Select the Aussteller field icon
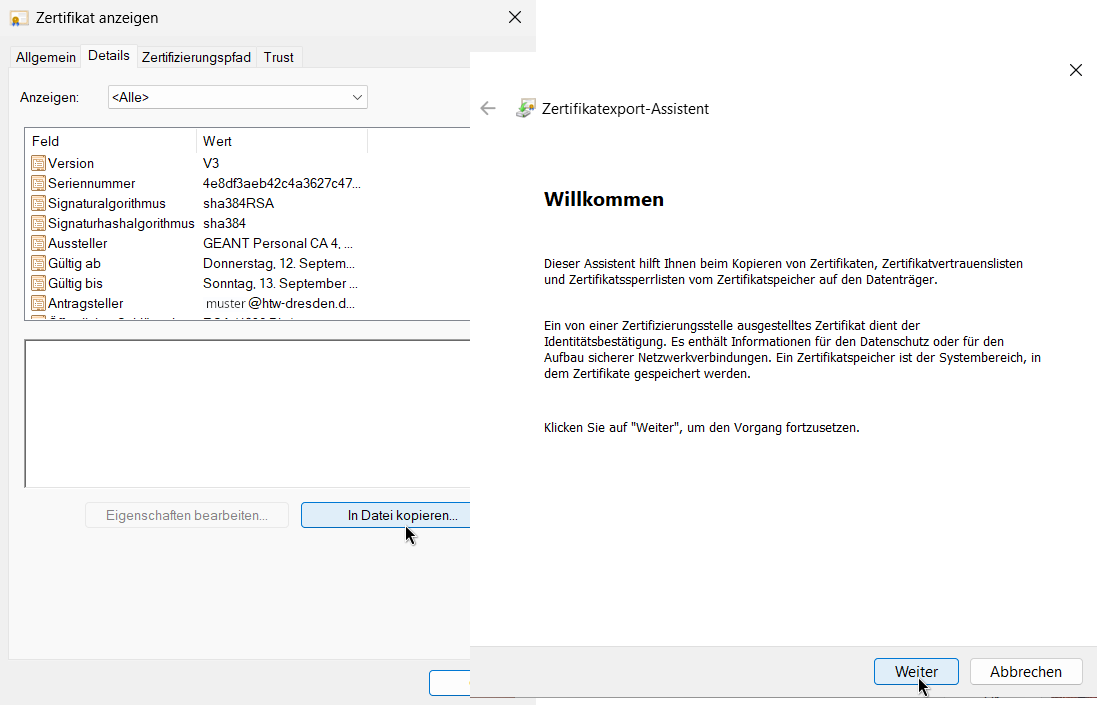The image size is (1097, 705). (39, 243)
